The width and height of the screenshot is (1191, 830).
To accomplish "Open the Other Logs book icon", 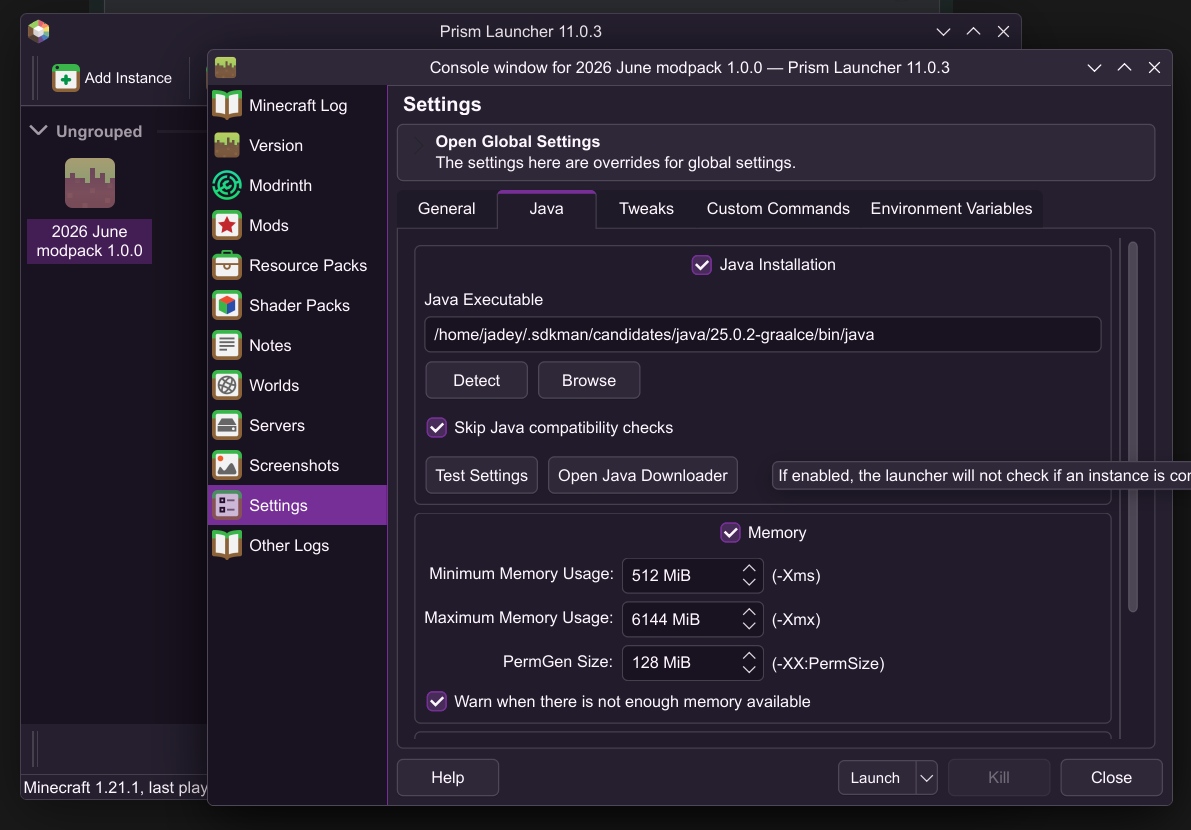I will click(226, 545).
